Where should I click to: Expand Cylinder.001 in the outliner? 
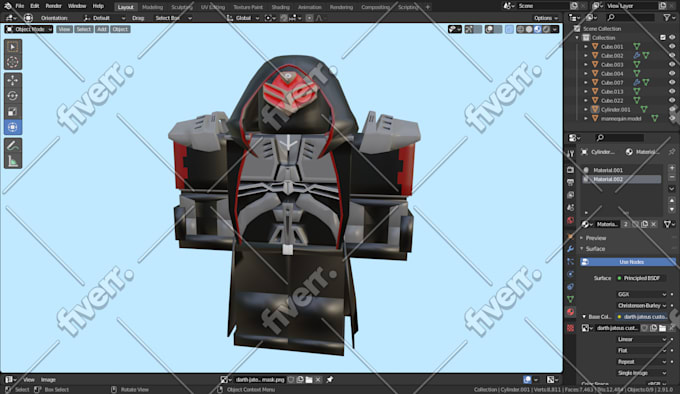coord(586,110)
